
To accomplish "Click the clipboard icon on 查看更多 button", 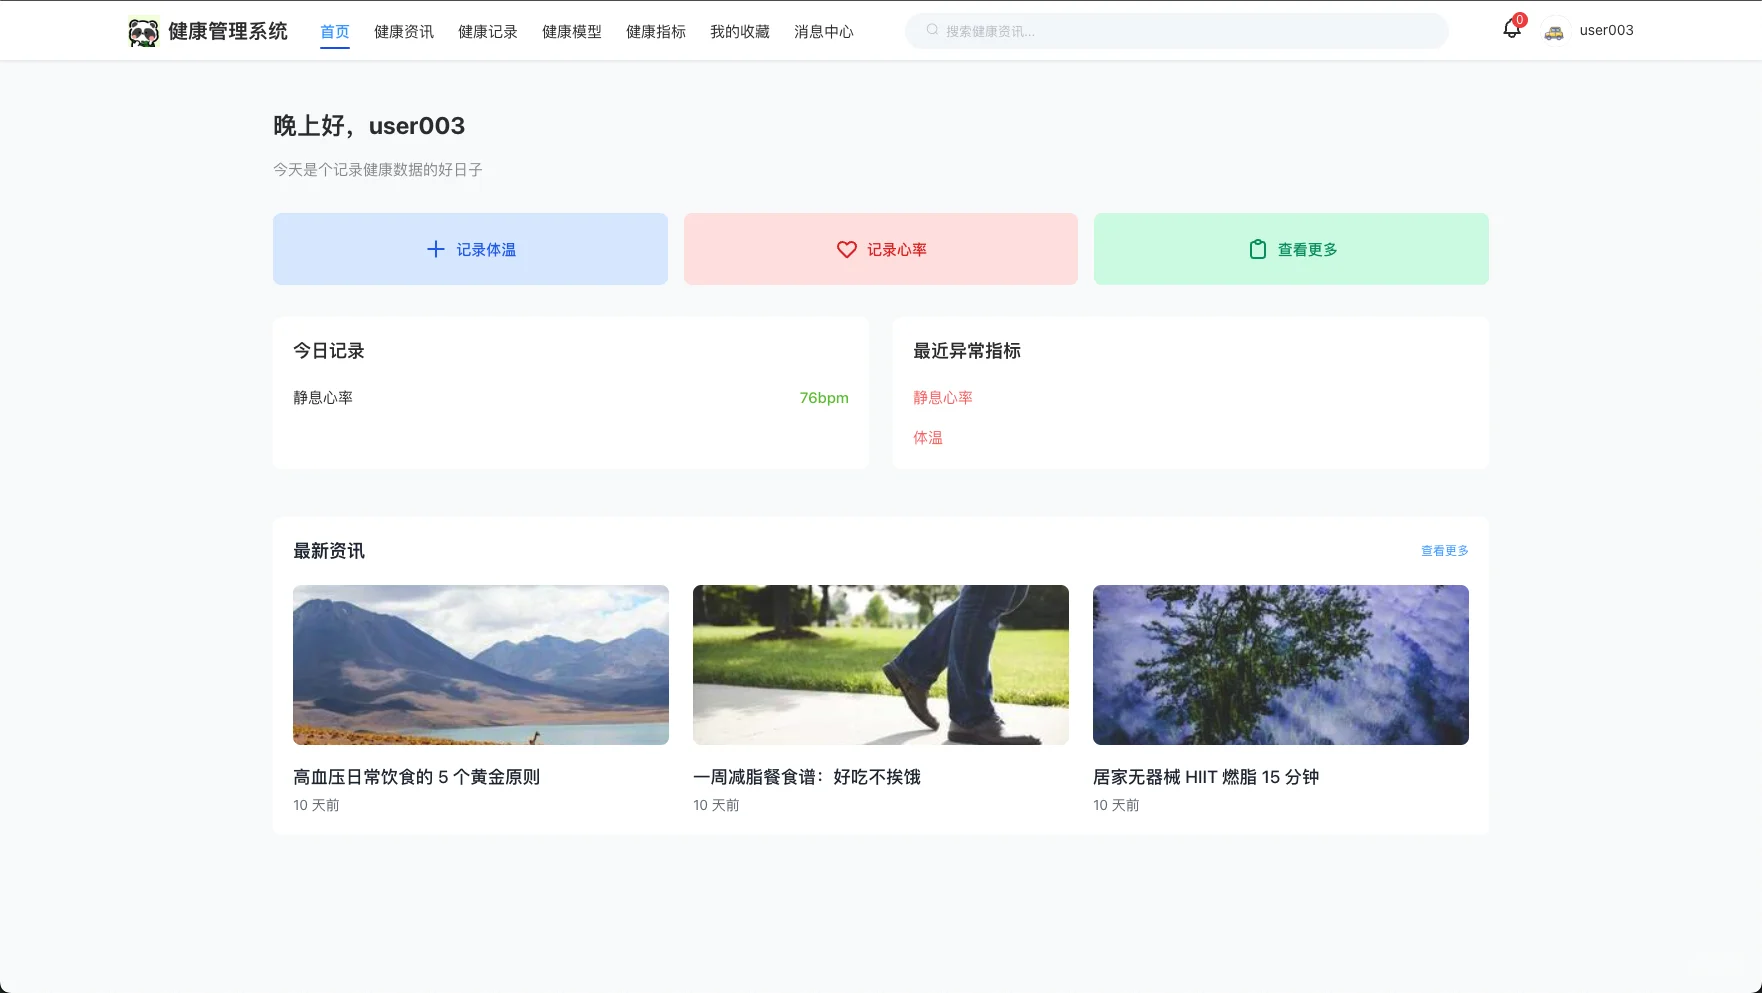I will [1257, 249].
